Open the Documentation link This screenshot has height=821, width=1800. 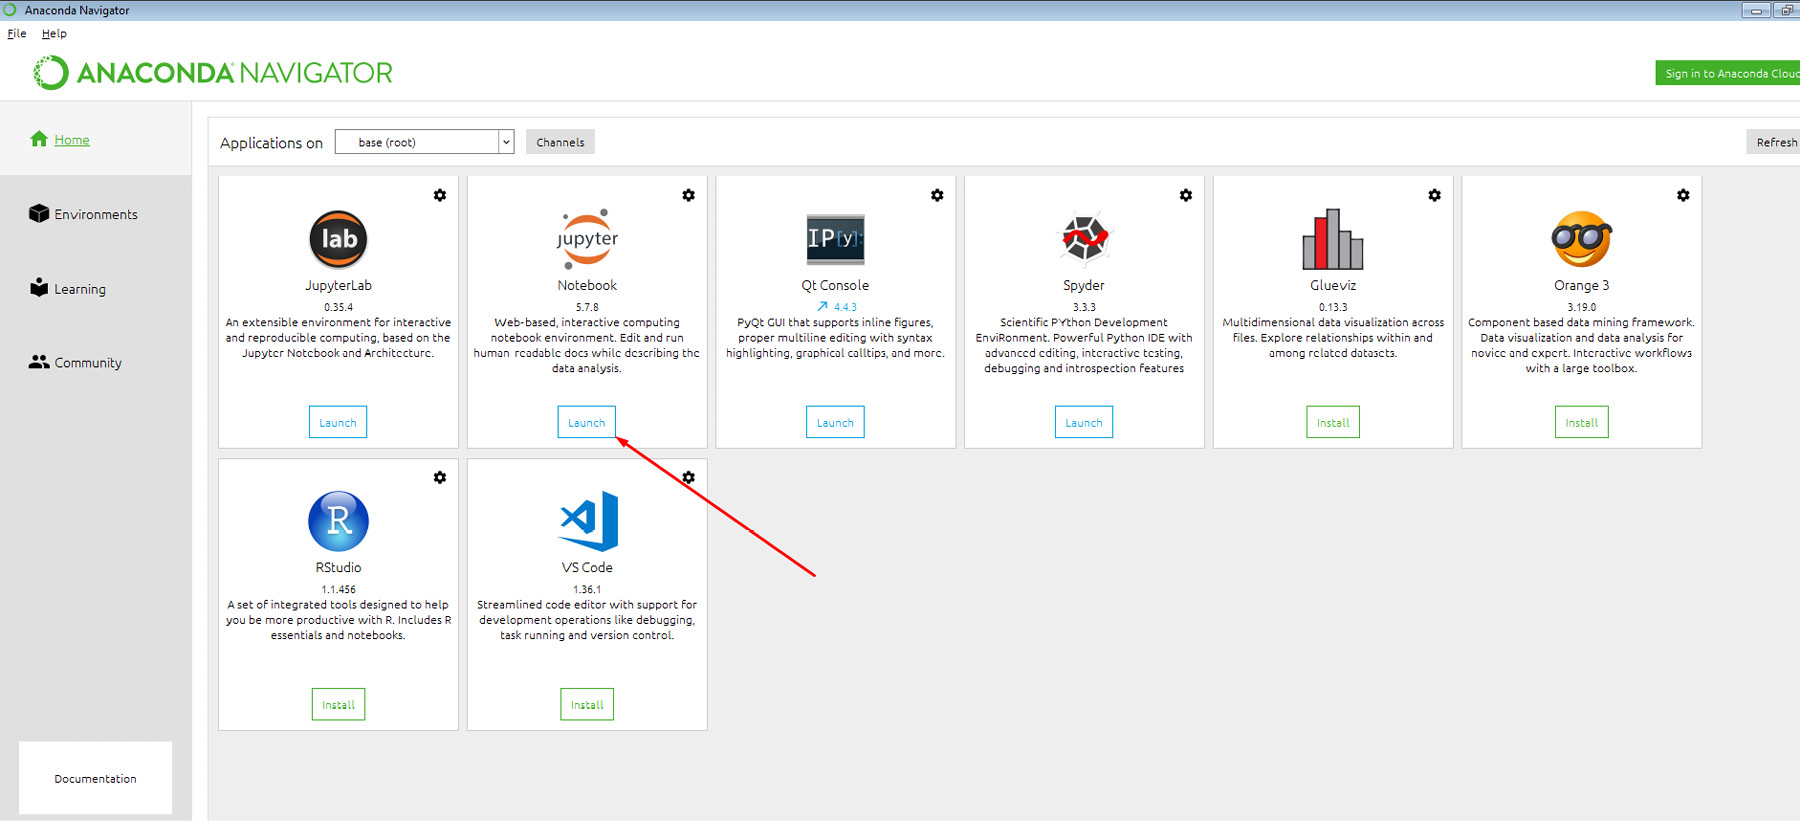click(x=95, y=778)
